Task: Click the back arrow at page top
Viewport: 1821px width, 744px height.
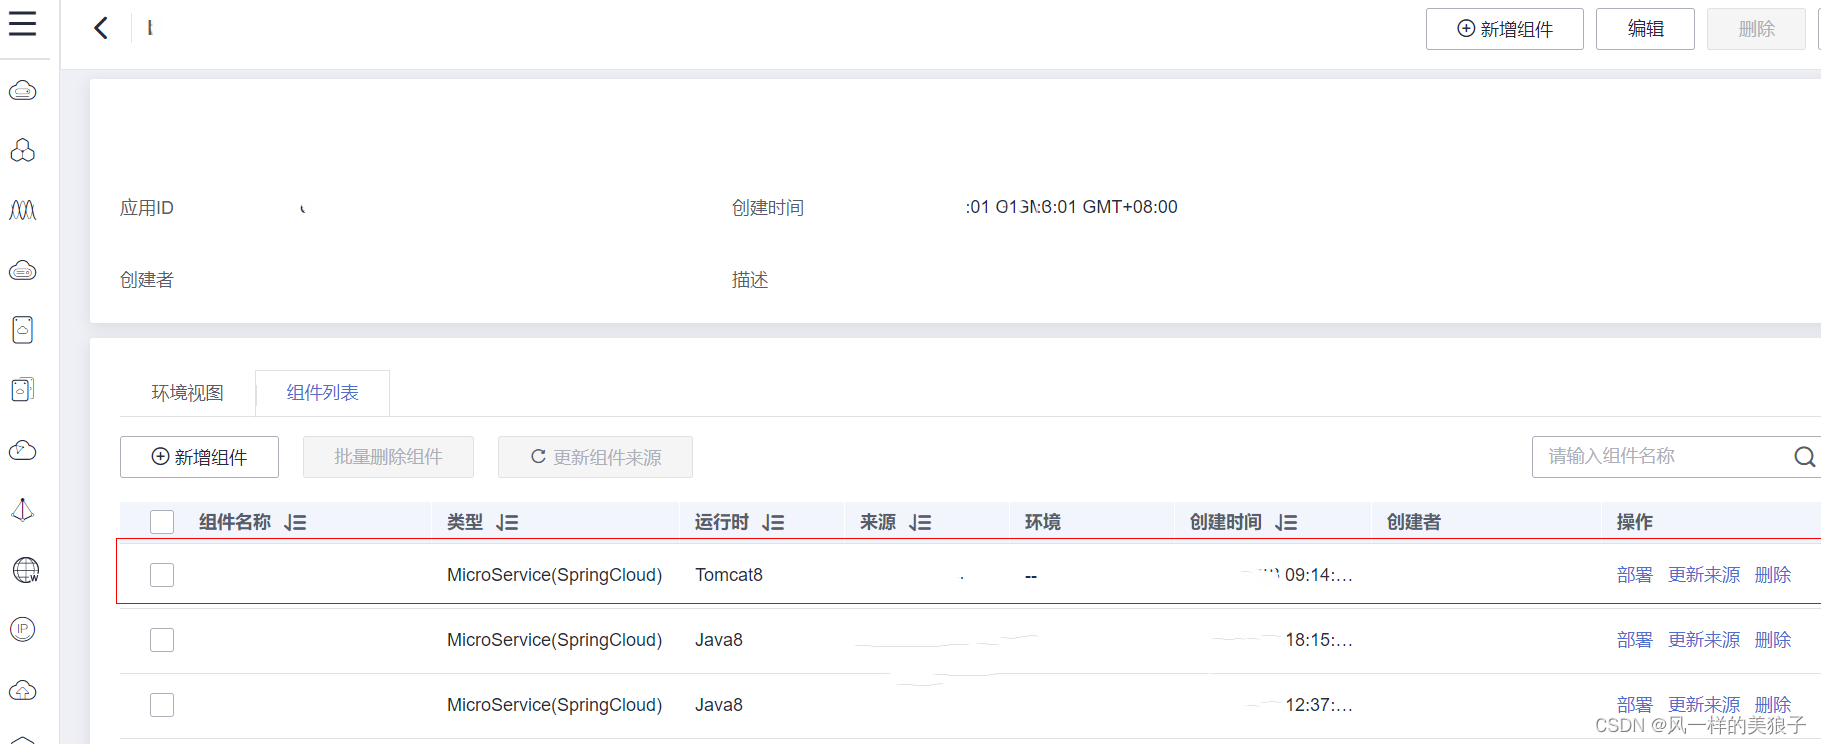Action: (101, 28)
